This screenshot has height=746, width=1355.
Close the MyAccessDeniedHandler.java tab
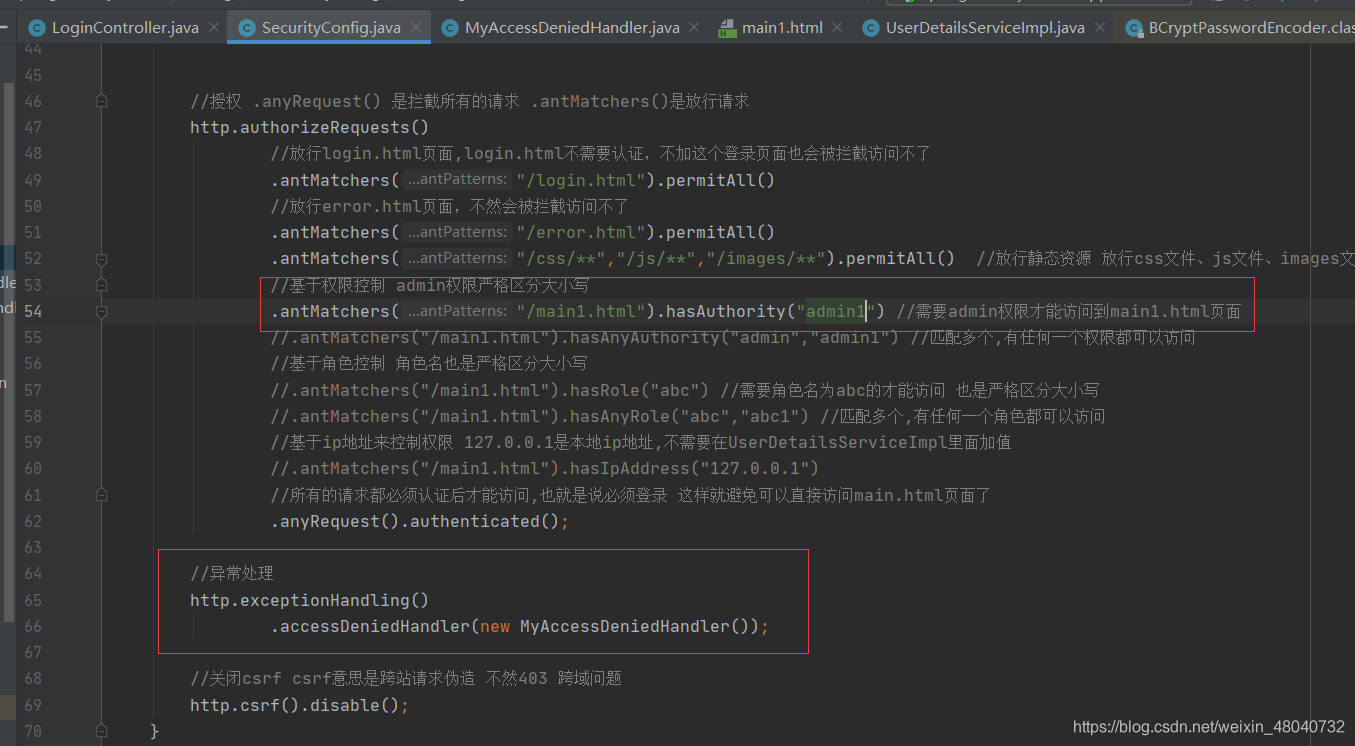click(694, 28)
